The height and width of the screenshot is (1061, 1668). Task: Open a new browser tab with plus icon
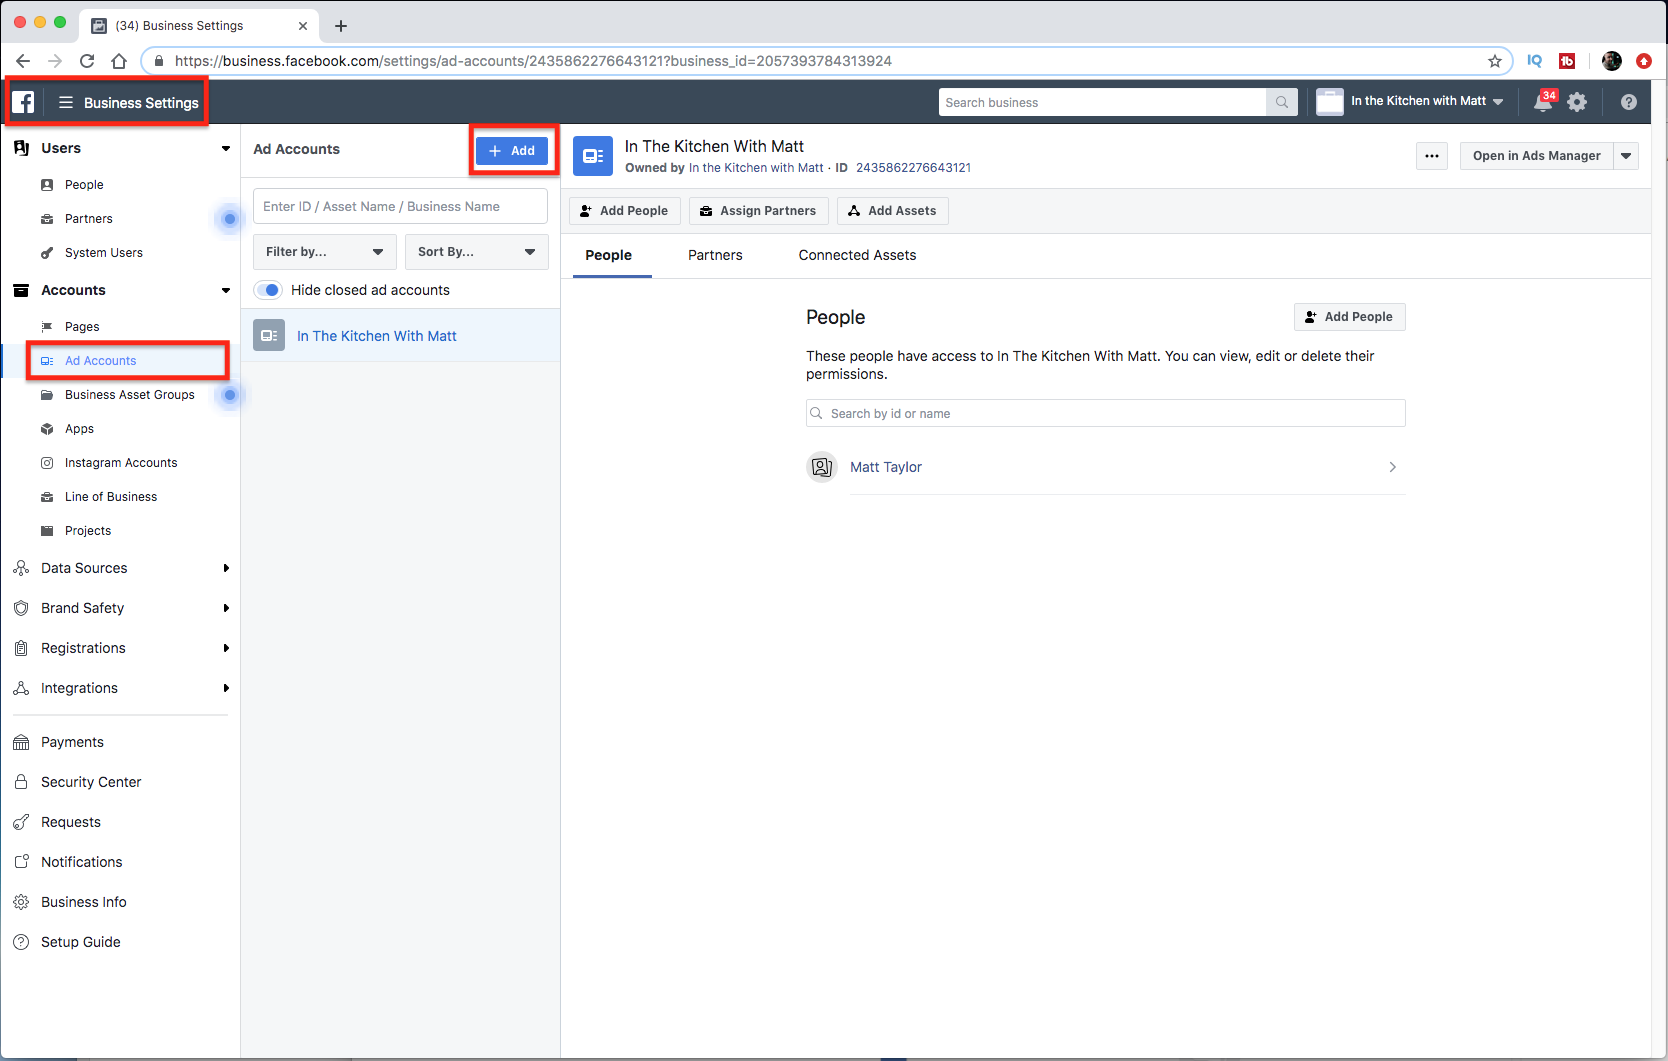(x=341, y=26)
